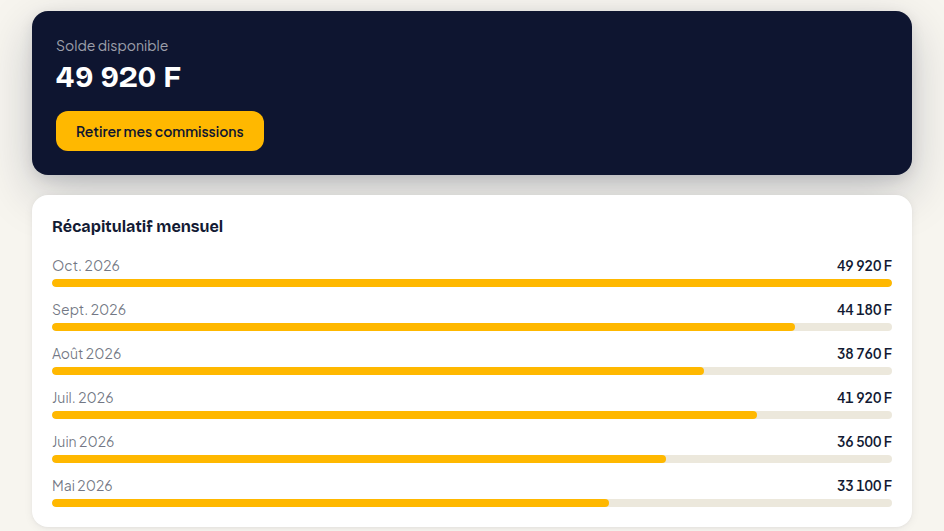Click the Juil. 2026 progress bar
This screenshot has width=944, height=531.
[x=472, y=415]
